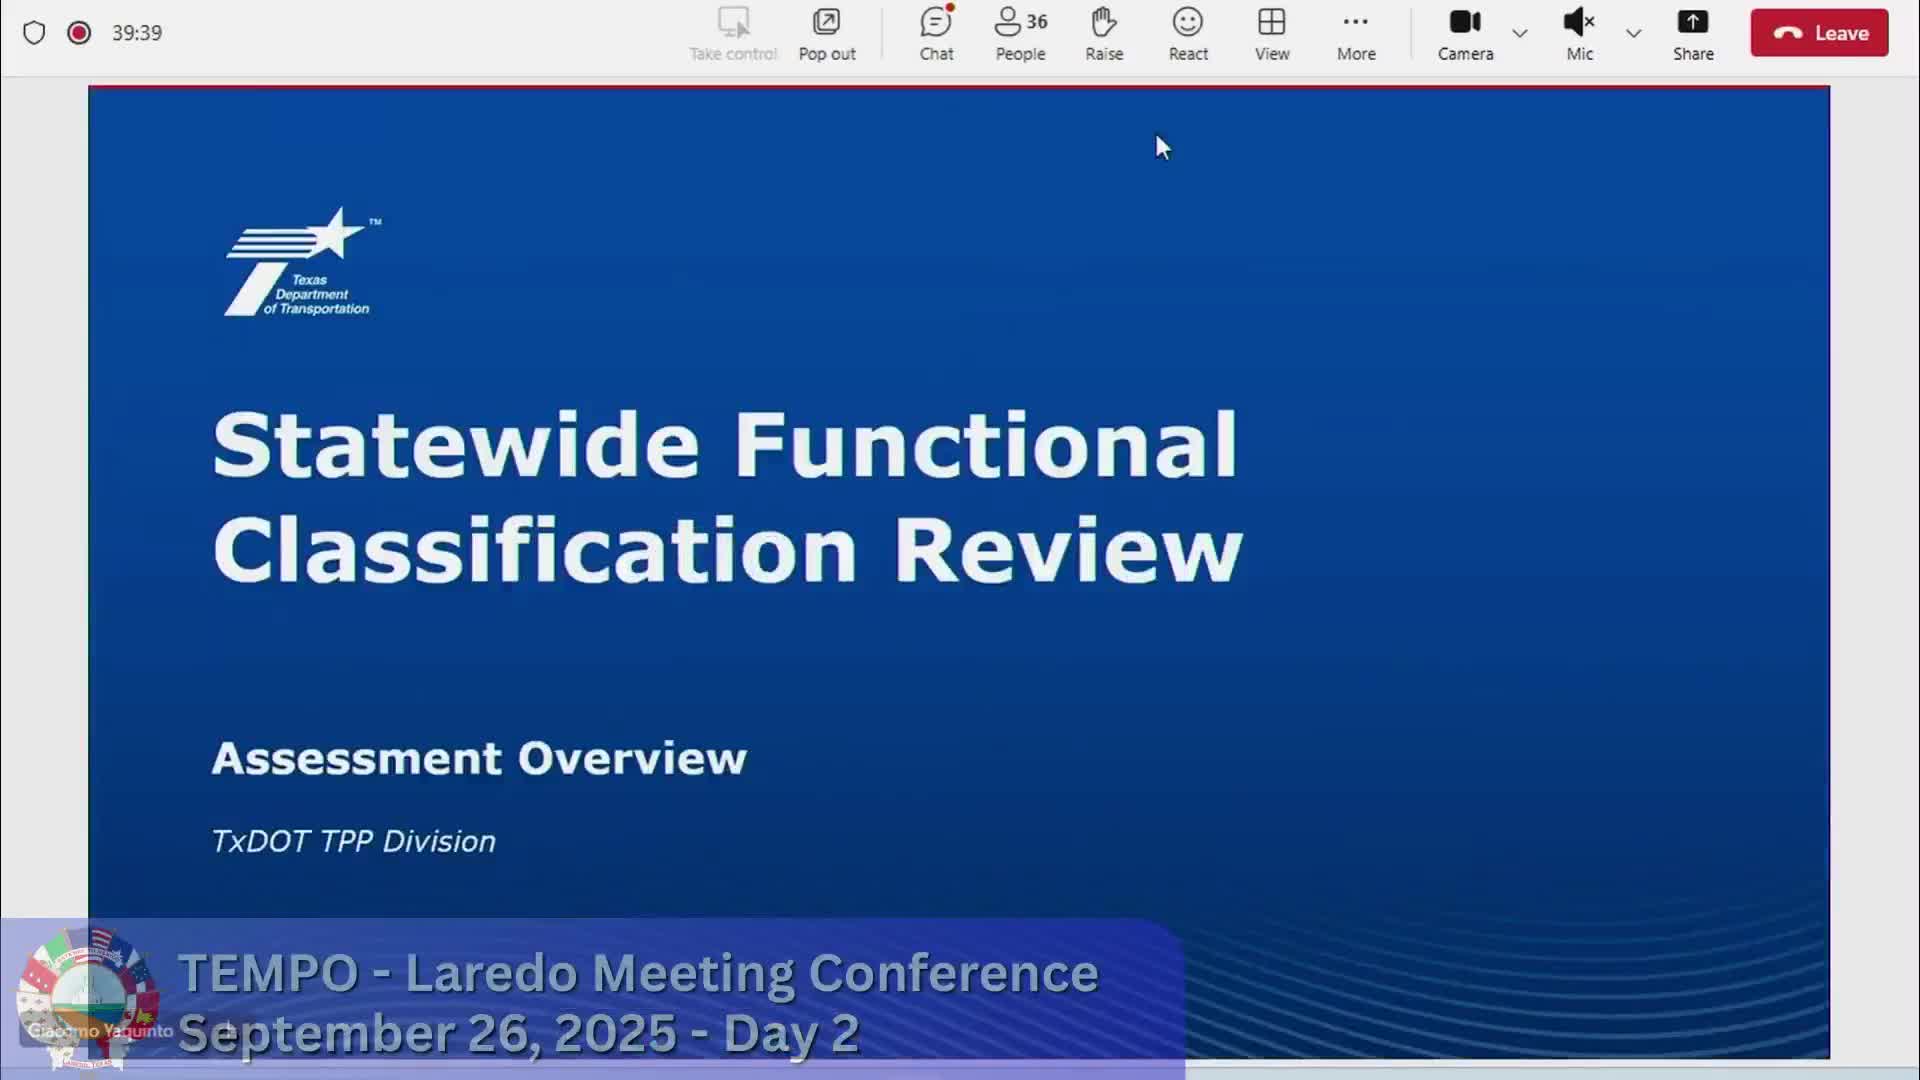This screenshot has height=1080, width=1920.
Task: Expand the camera options chevron
Action: [1520, 33]
